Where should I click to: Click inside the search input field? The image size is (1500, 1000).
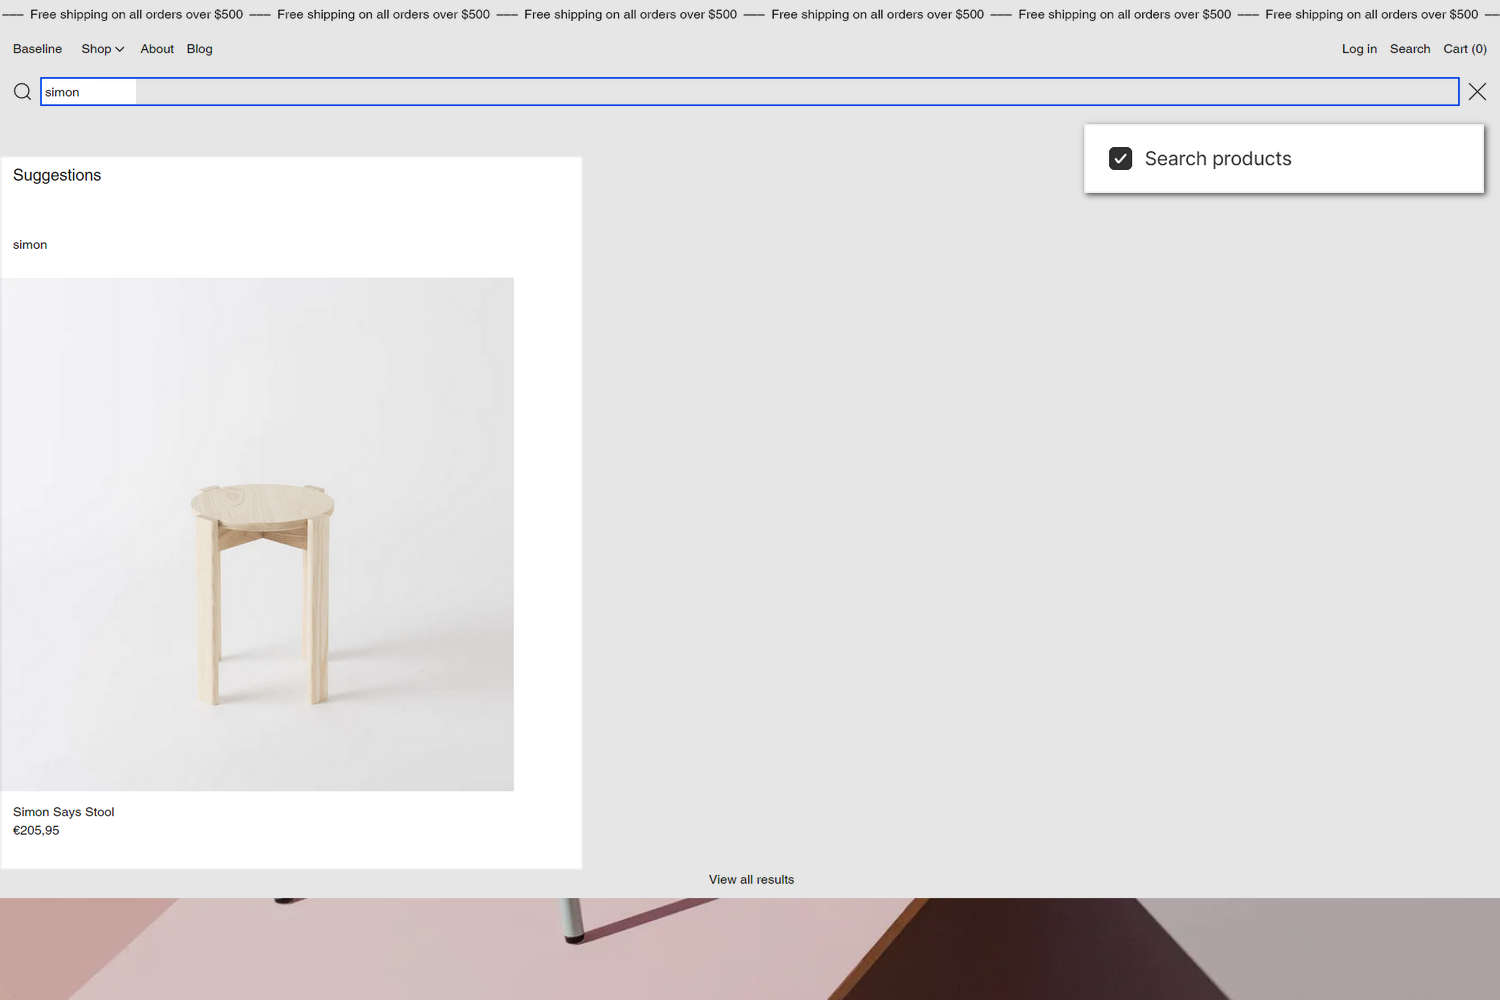tap(400, 91)
